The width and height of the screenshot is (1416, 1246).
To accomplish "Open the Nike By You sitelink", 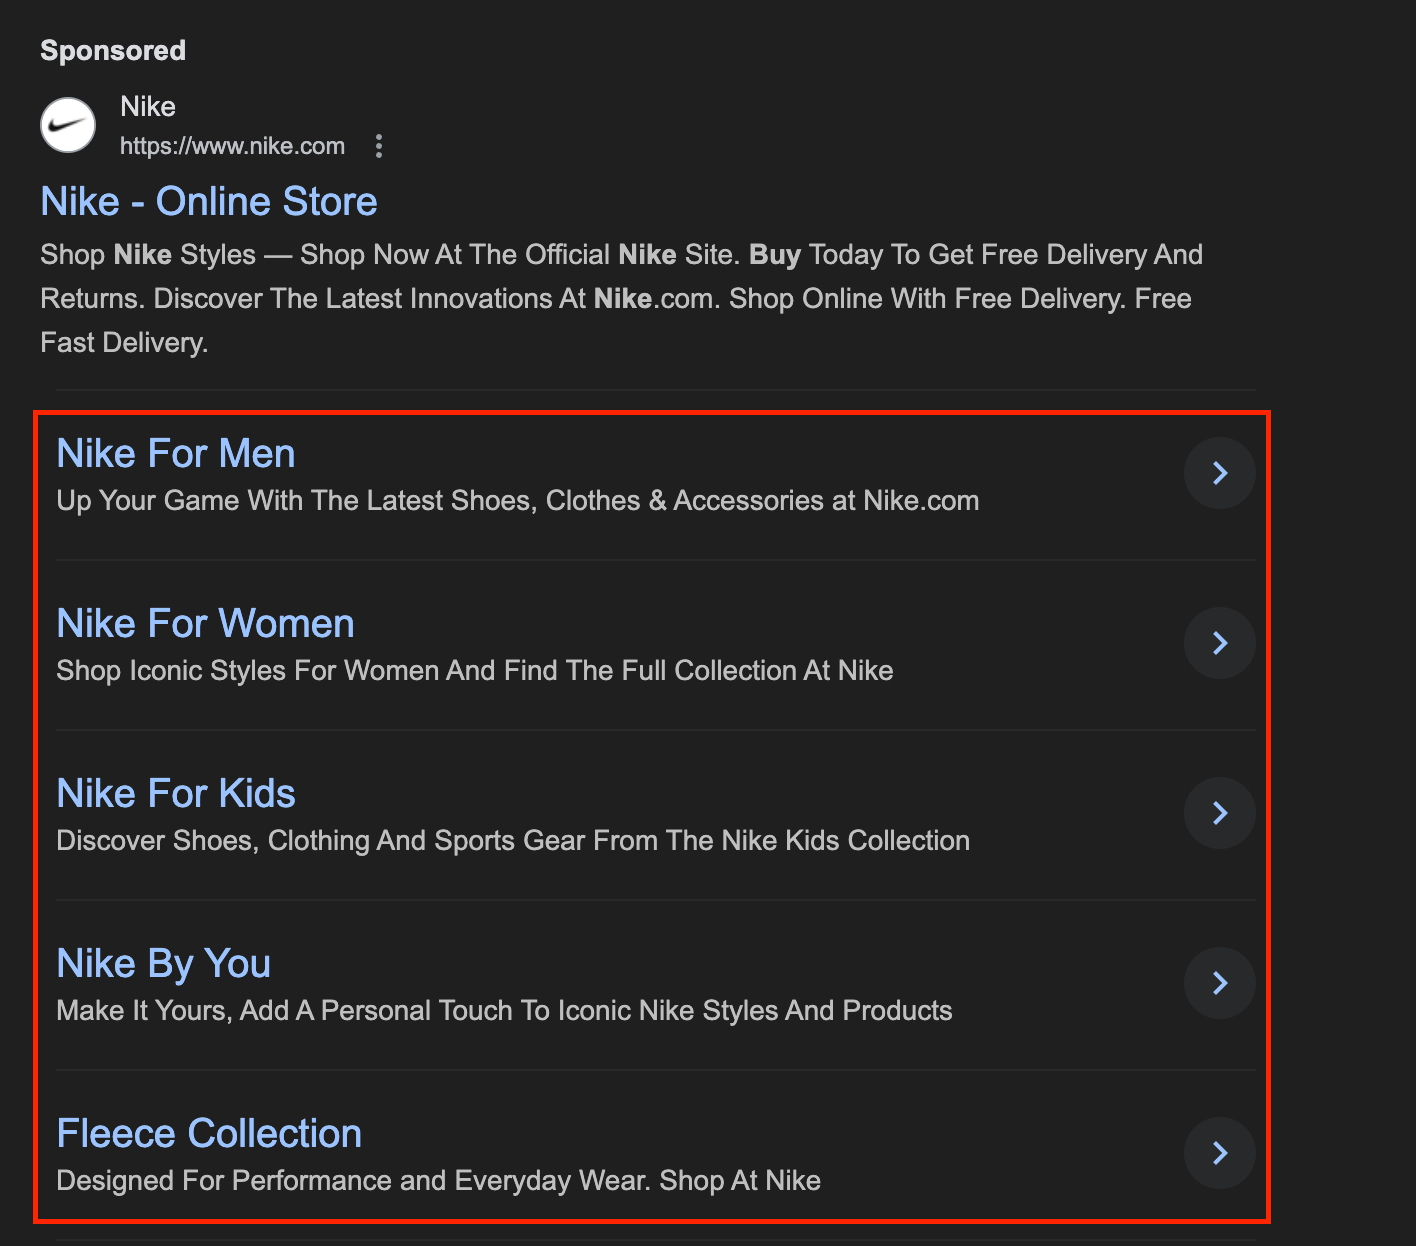I will pos(164,963).
